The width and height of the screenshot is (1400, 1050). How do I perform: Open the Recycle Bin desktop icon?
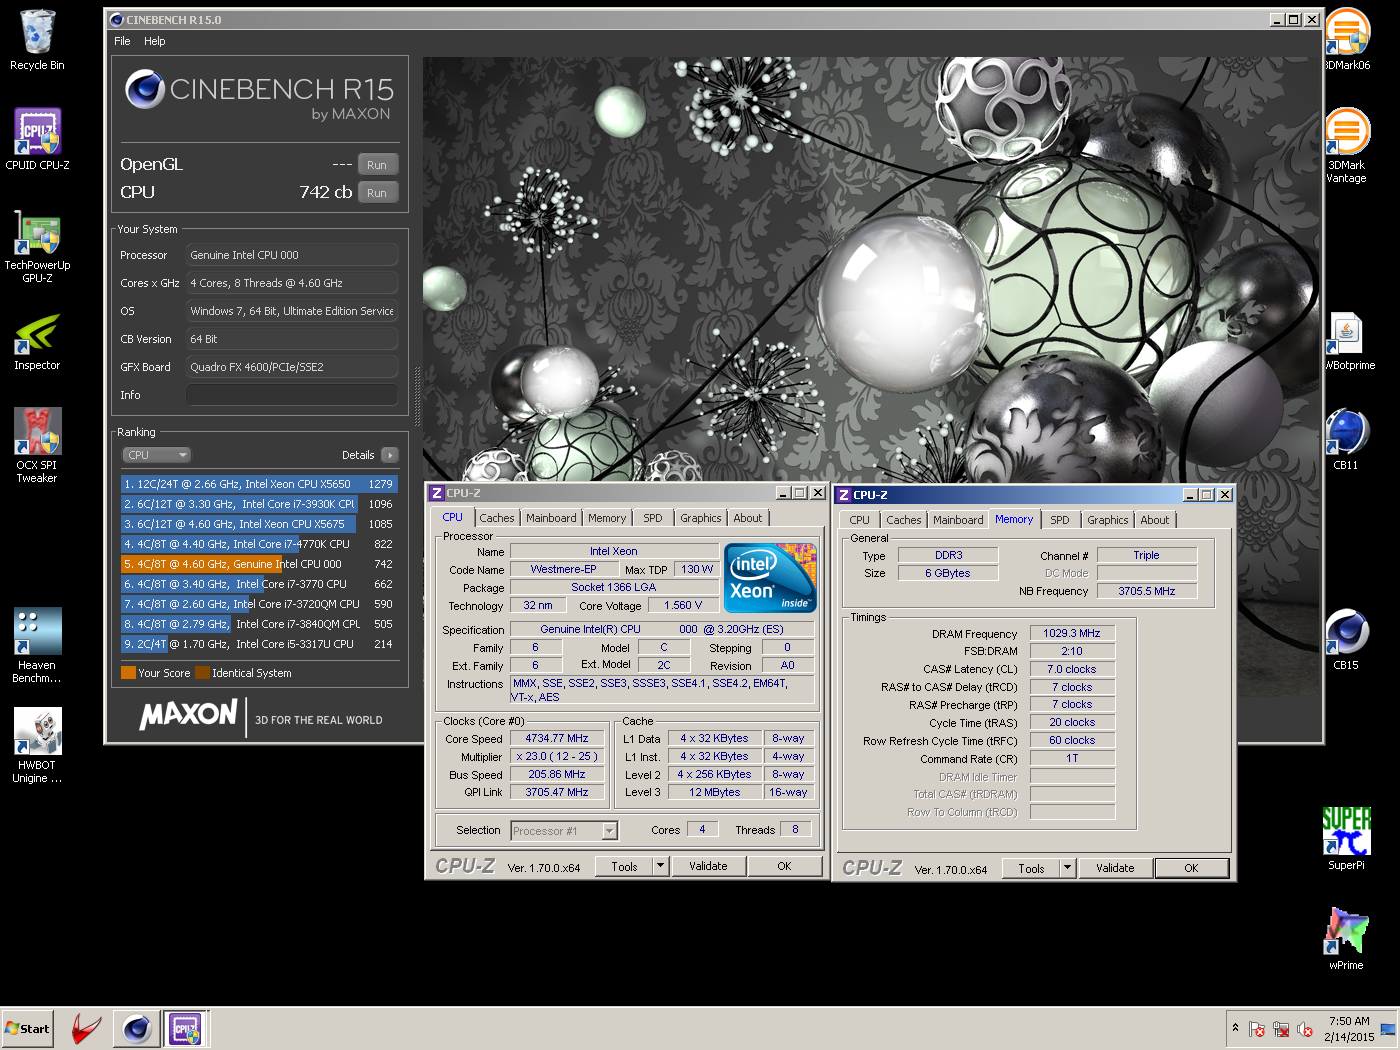pyautogui.click(x=37, y=40)
